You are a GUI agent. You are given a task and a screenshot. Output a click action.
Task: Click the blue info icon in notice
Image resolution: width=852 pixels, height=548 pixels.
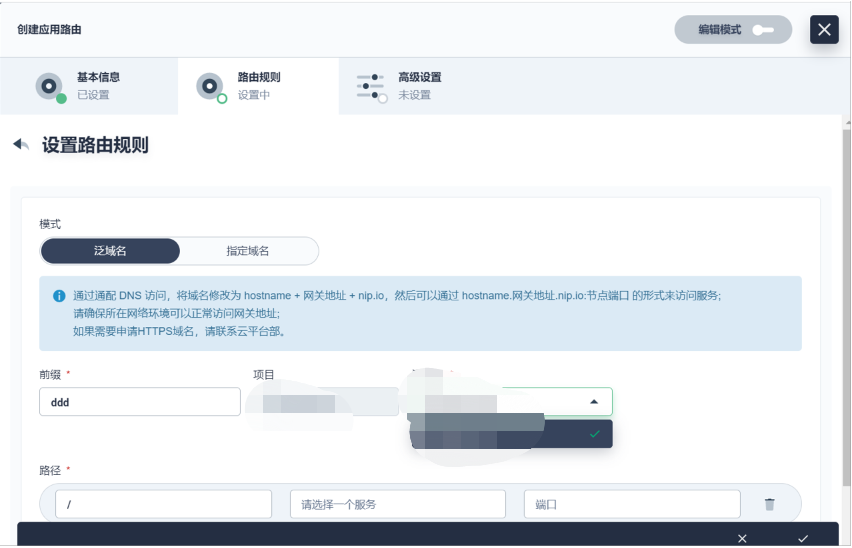59,296
